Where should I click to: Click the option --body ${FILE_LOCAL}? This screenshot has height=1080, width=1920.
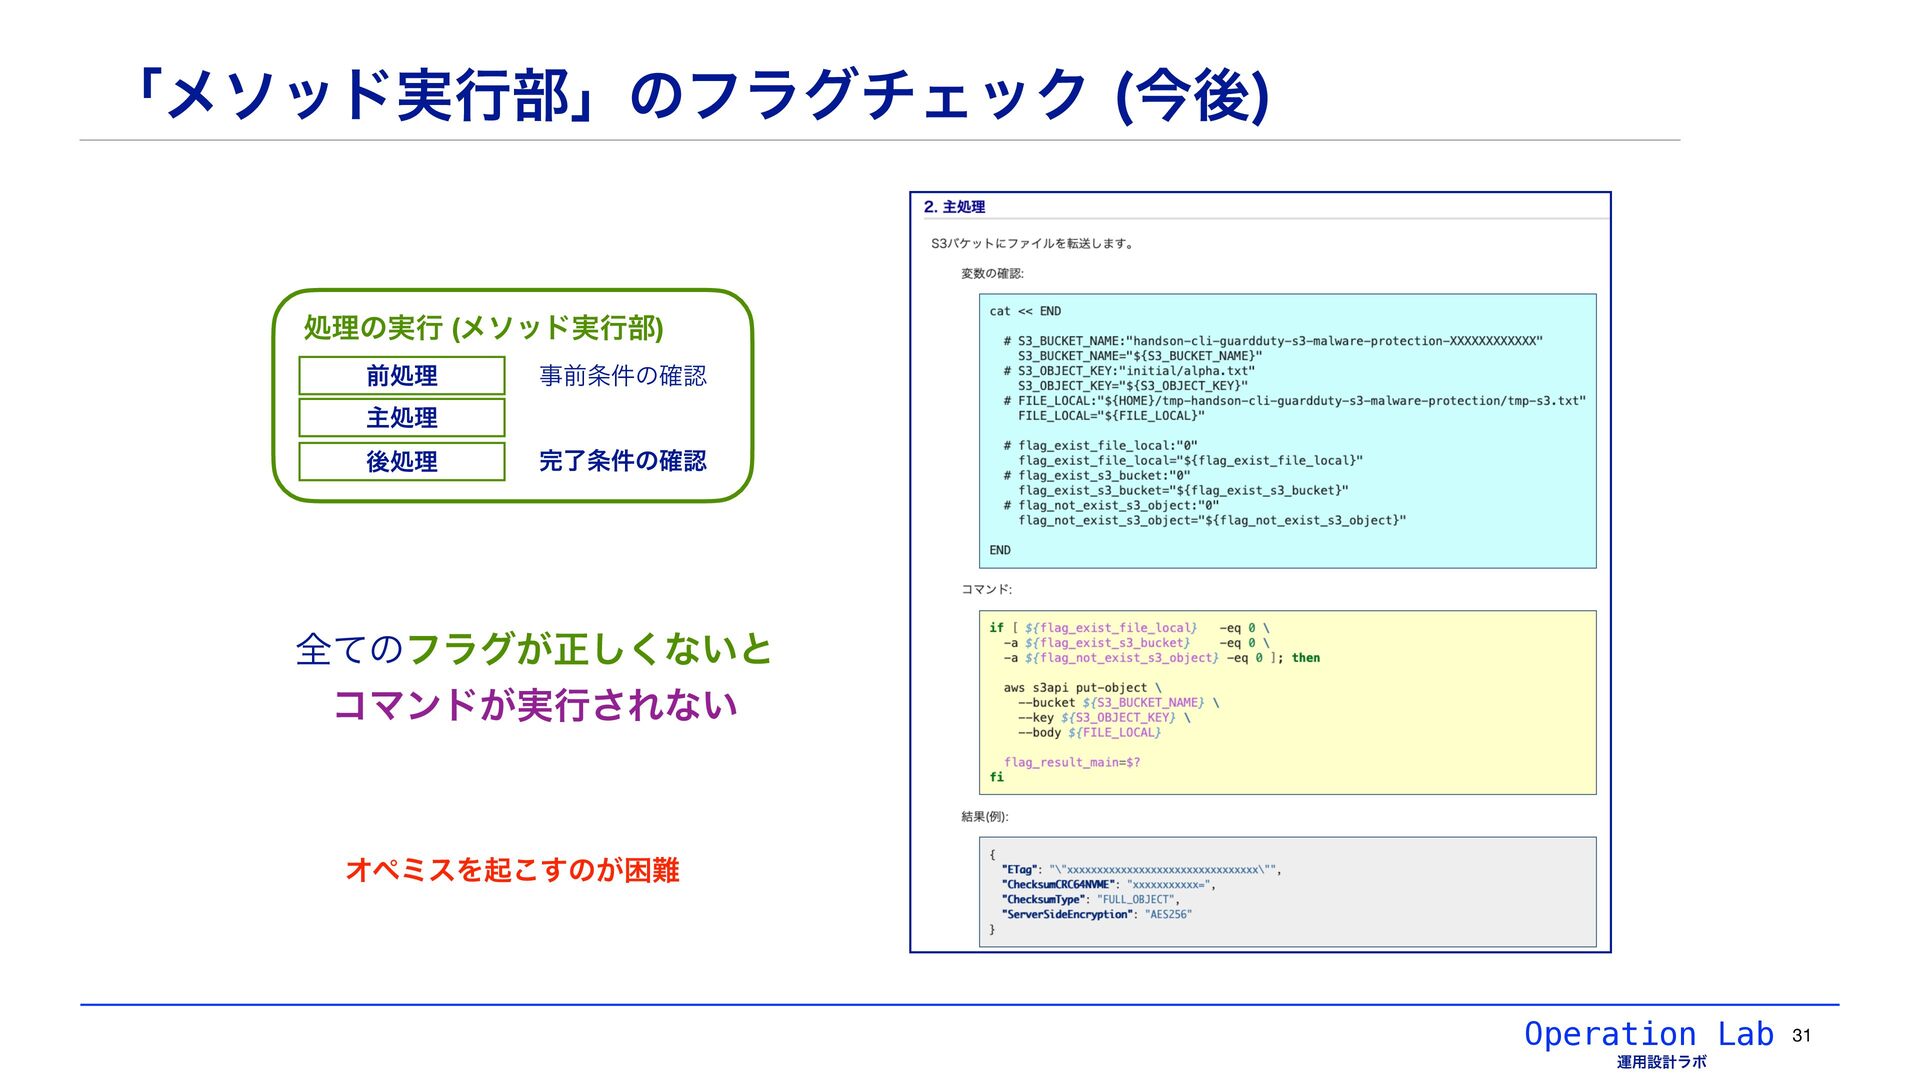click(1090, 733)
